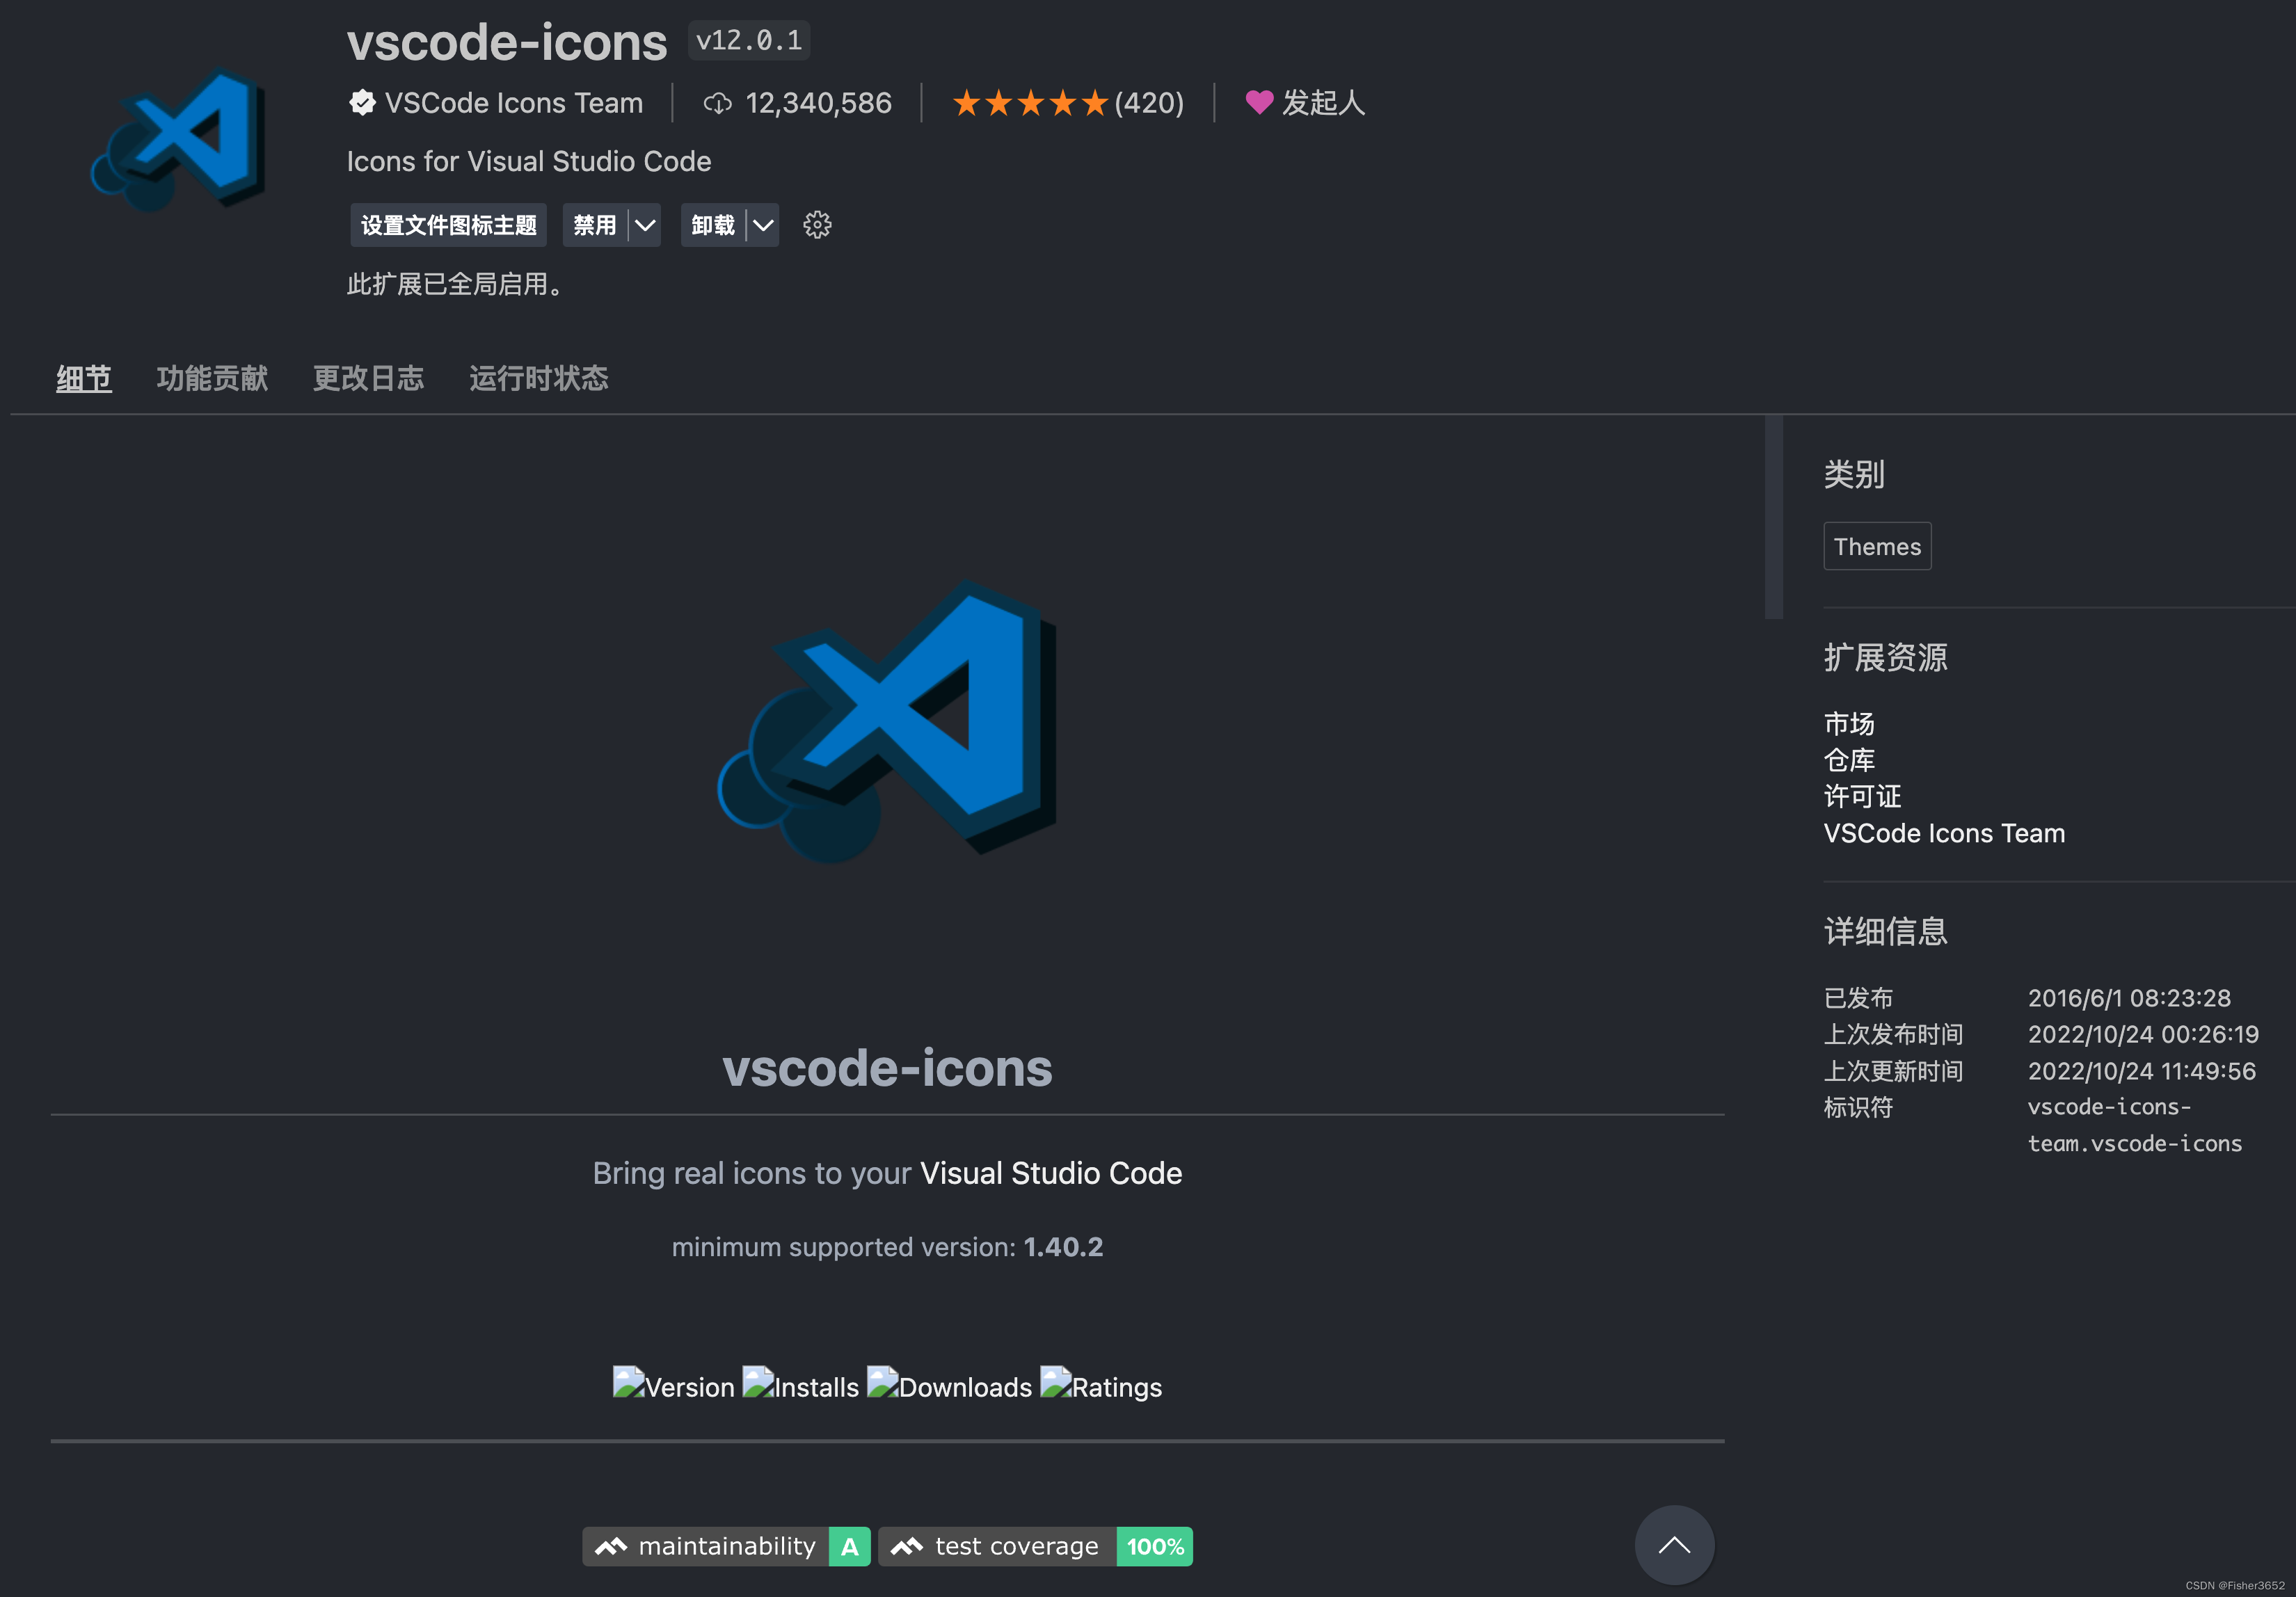
Task: Click the Icons for Visual Studio Code description
Action: click(x=529, y=161)
